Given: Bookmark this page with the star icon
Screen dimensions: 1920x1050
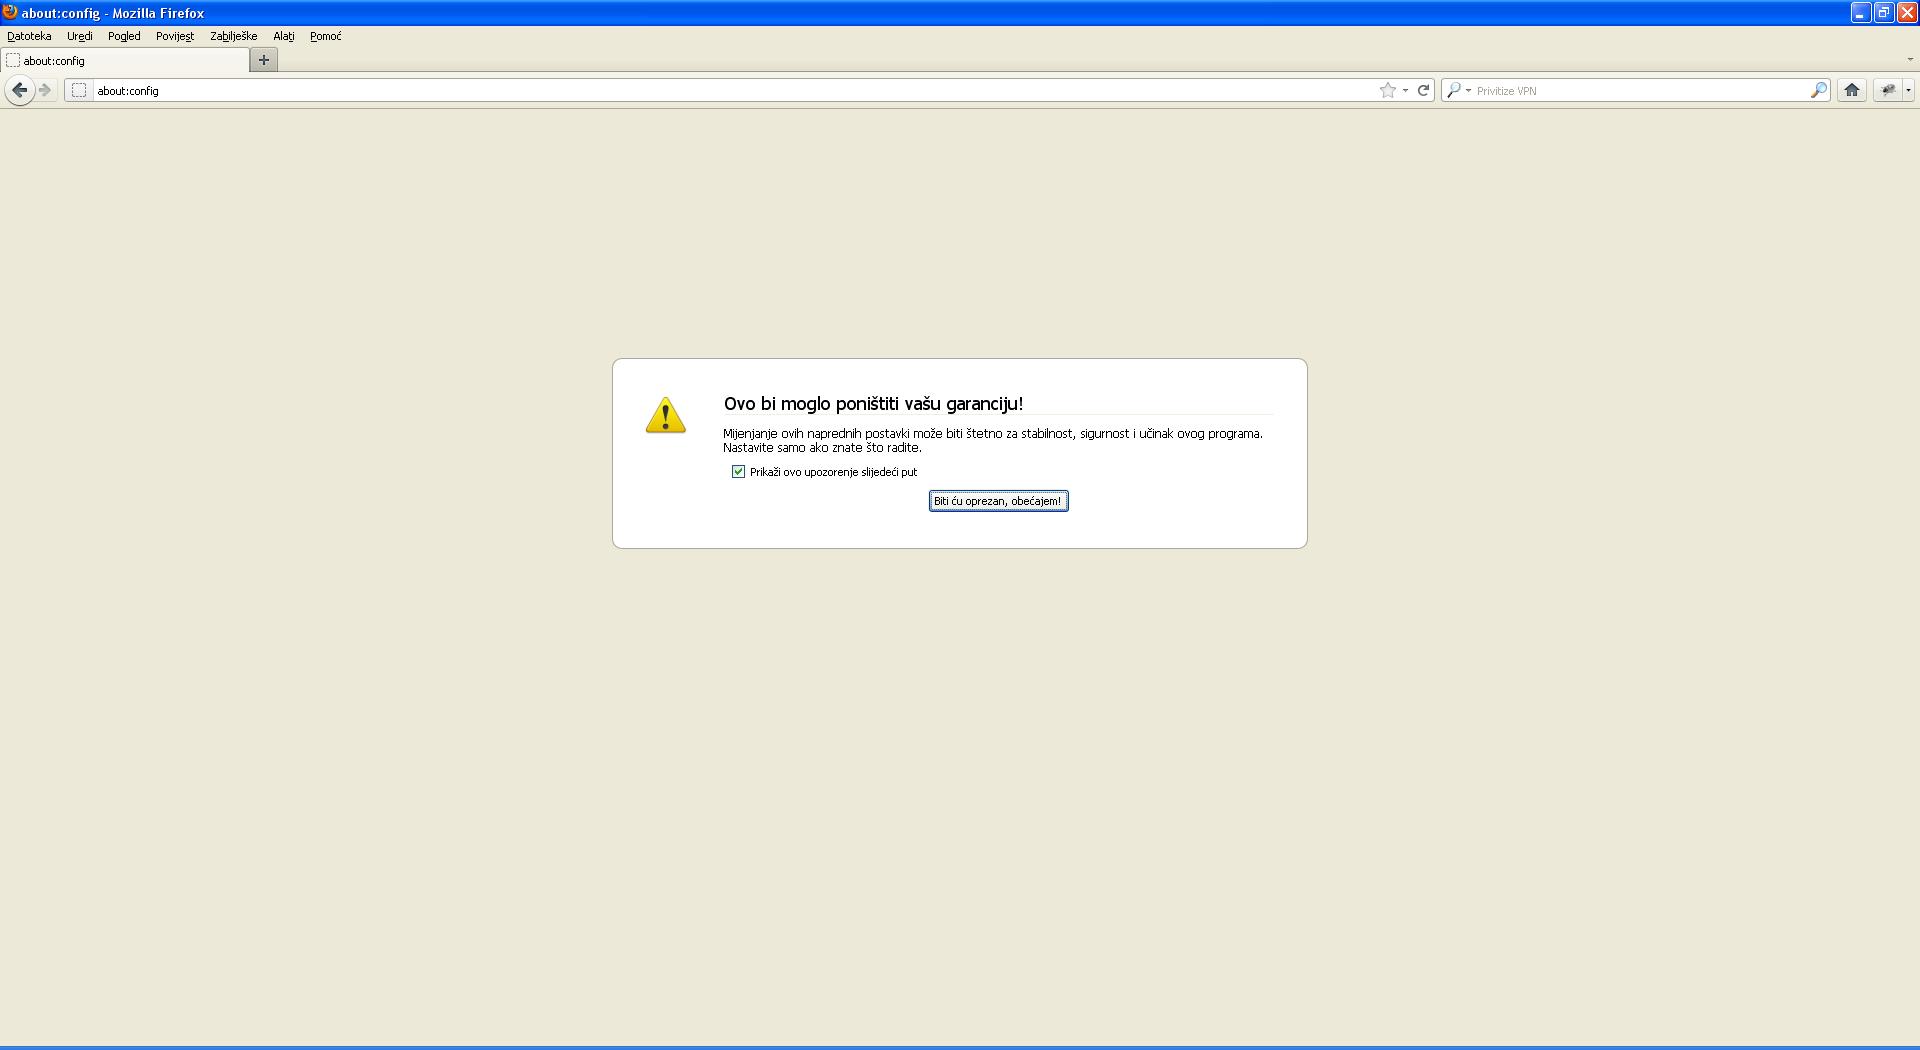Looking at the screenshot, I should pyautogui.click(x=1387, y=90).
